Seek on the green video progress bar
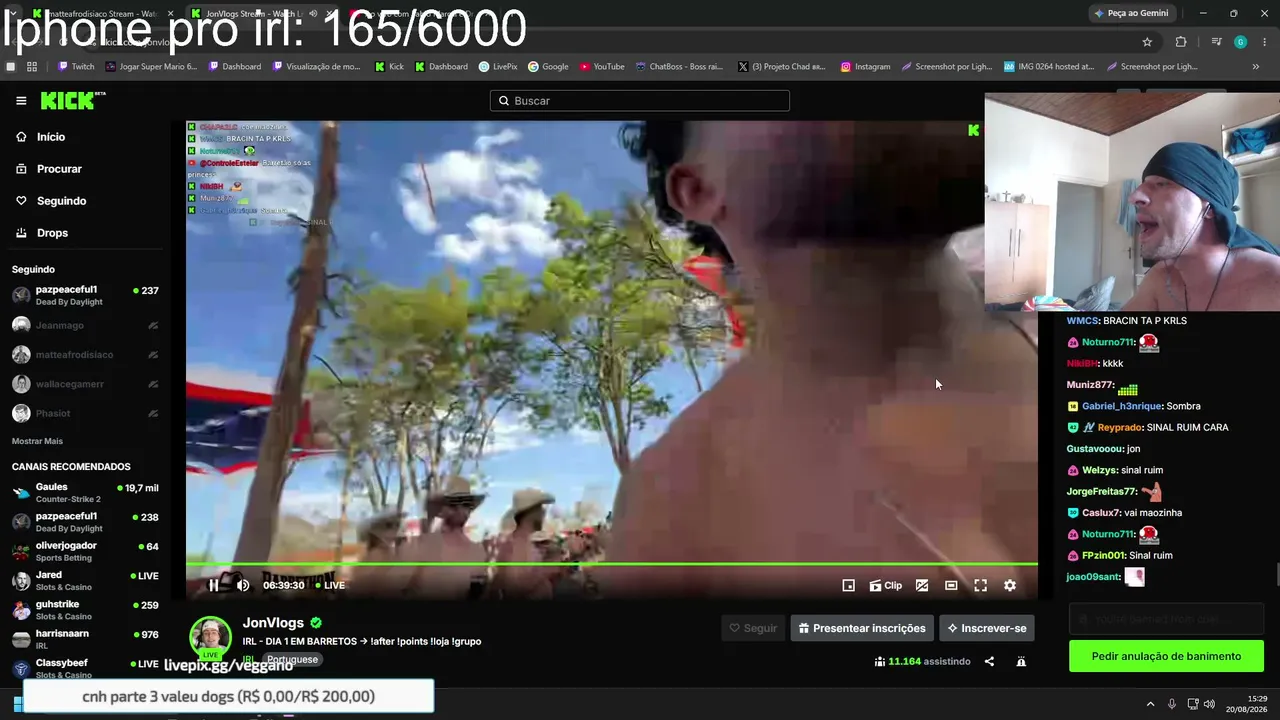 612,564
